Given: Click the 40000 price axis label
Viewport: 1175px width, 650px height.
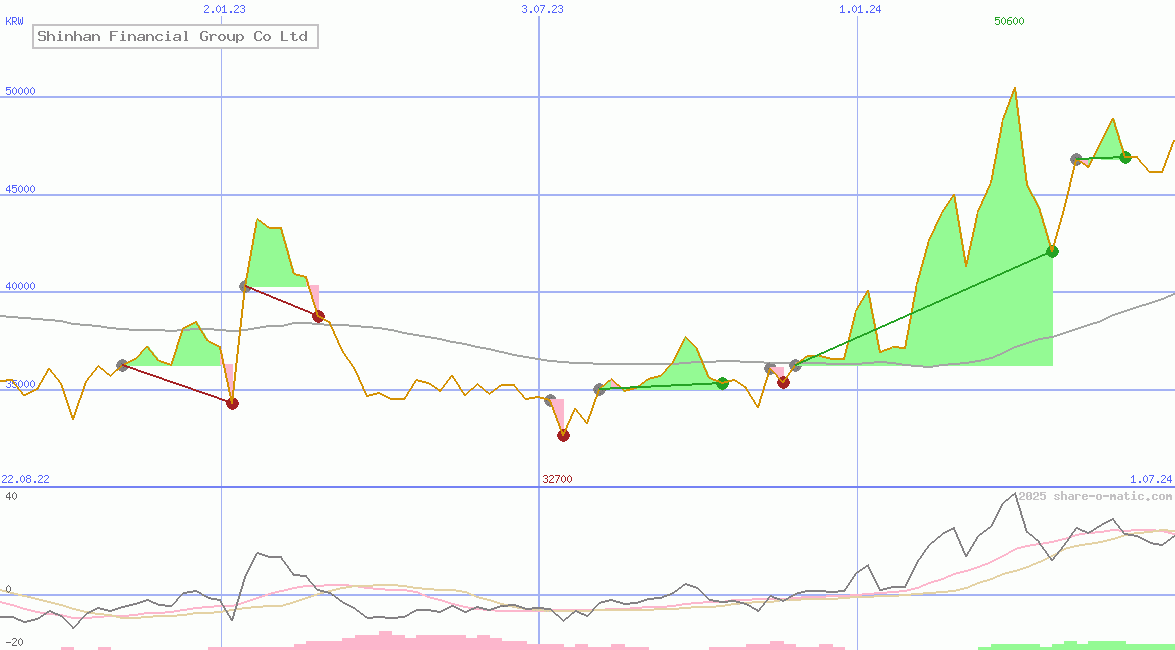Looking at the screenshot, I should coord(20,286).
